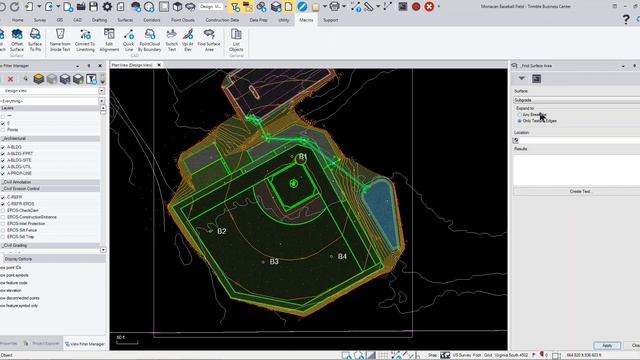Open project settings gear icon

[107, 7]
